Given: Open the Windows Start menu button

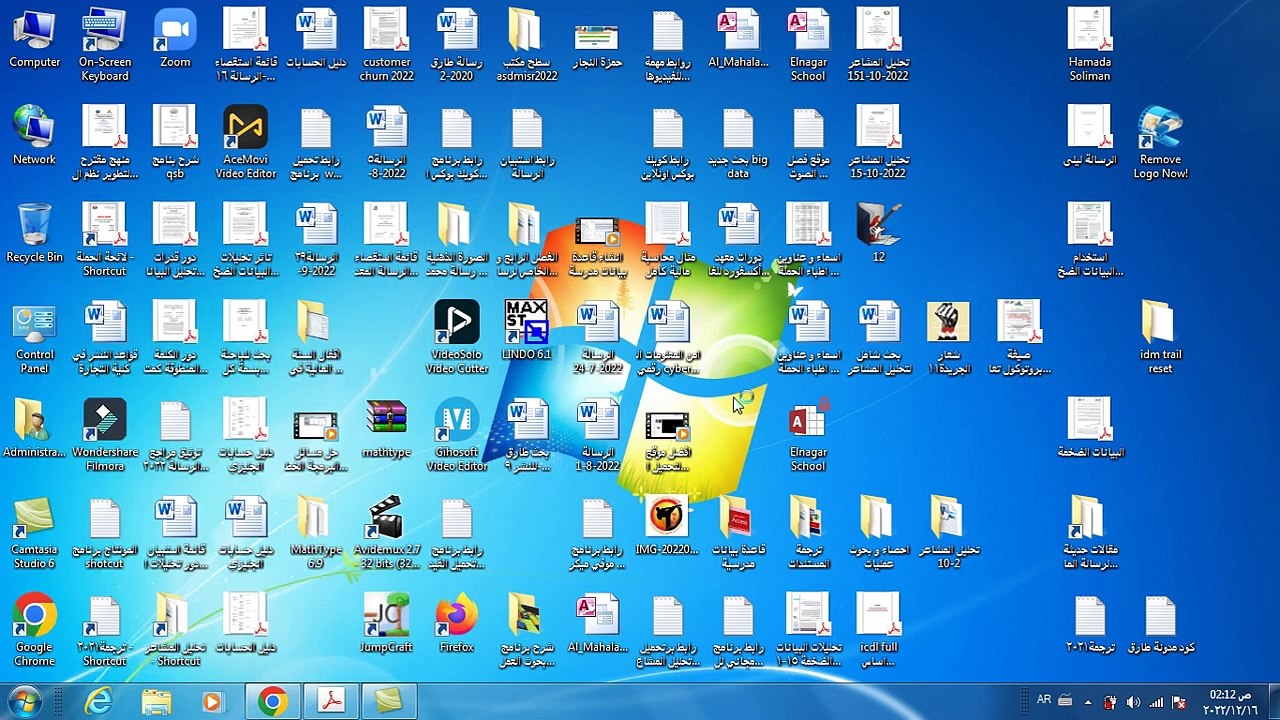Looking at the screenshot, I should [24, 702].
